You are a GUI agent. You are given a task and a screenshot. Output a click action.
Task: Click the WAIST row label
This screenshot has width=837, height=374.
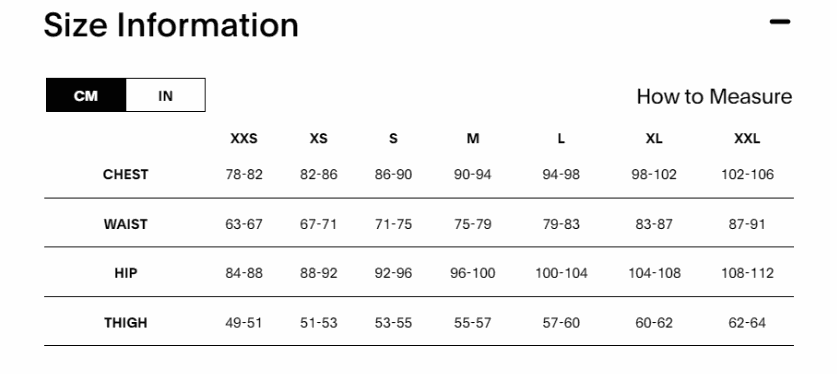tap(125, 224)
